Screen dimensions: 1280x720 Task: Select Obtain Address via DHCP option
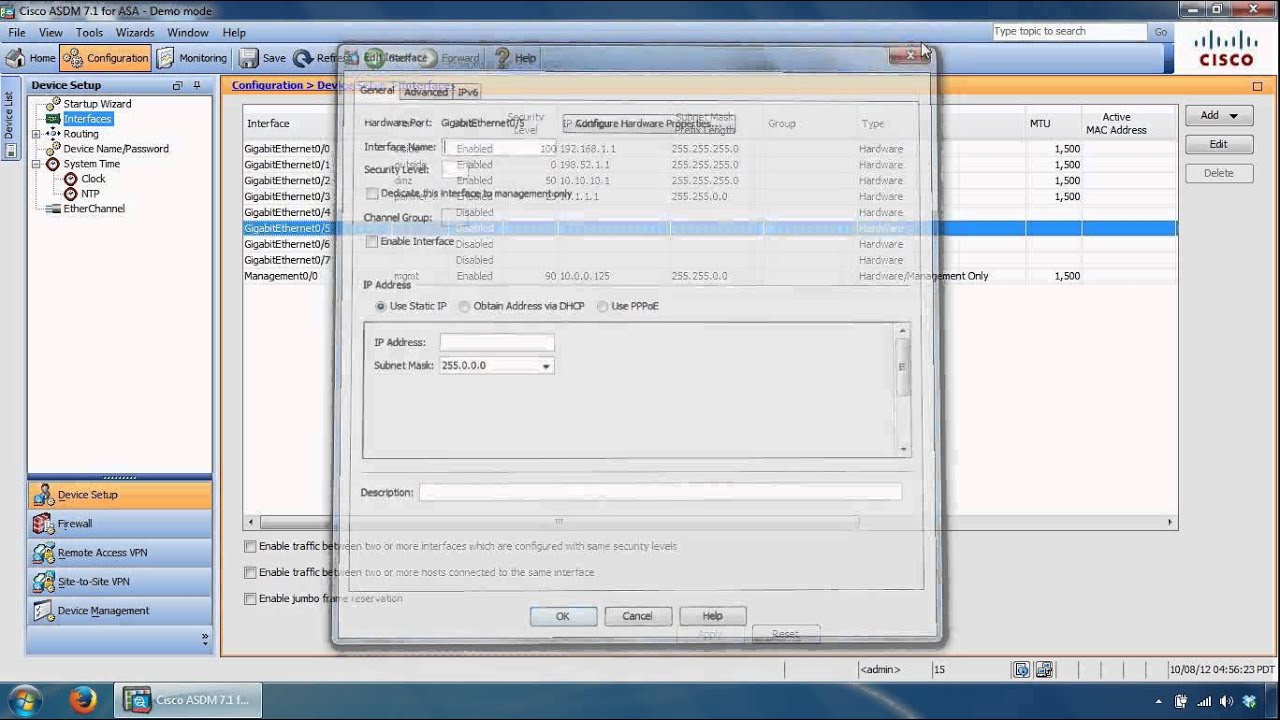tap(465, 306)
